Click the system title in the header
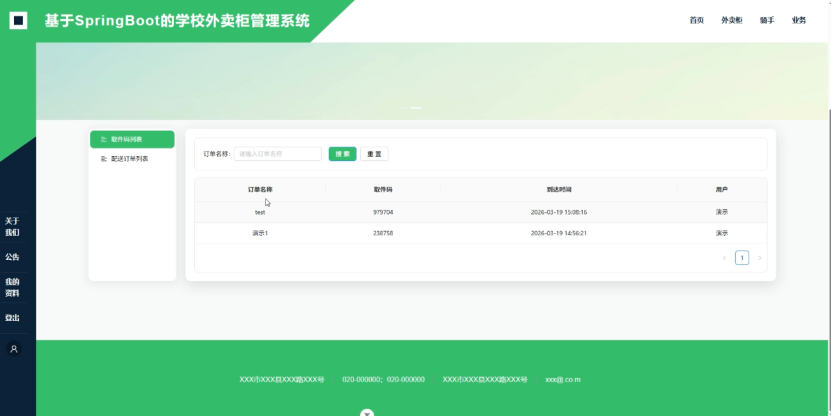Image resolution: width=831 pixels, height=416 pixels. [177, 21]
